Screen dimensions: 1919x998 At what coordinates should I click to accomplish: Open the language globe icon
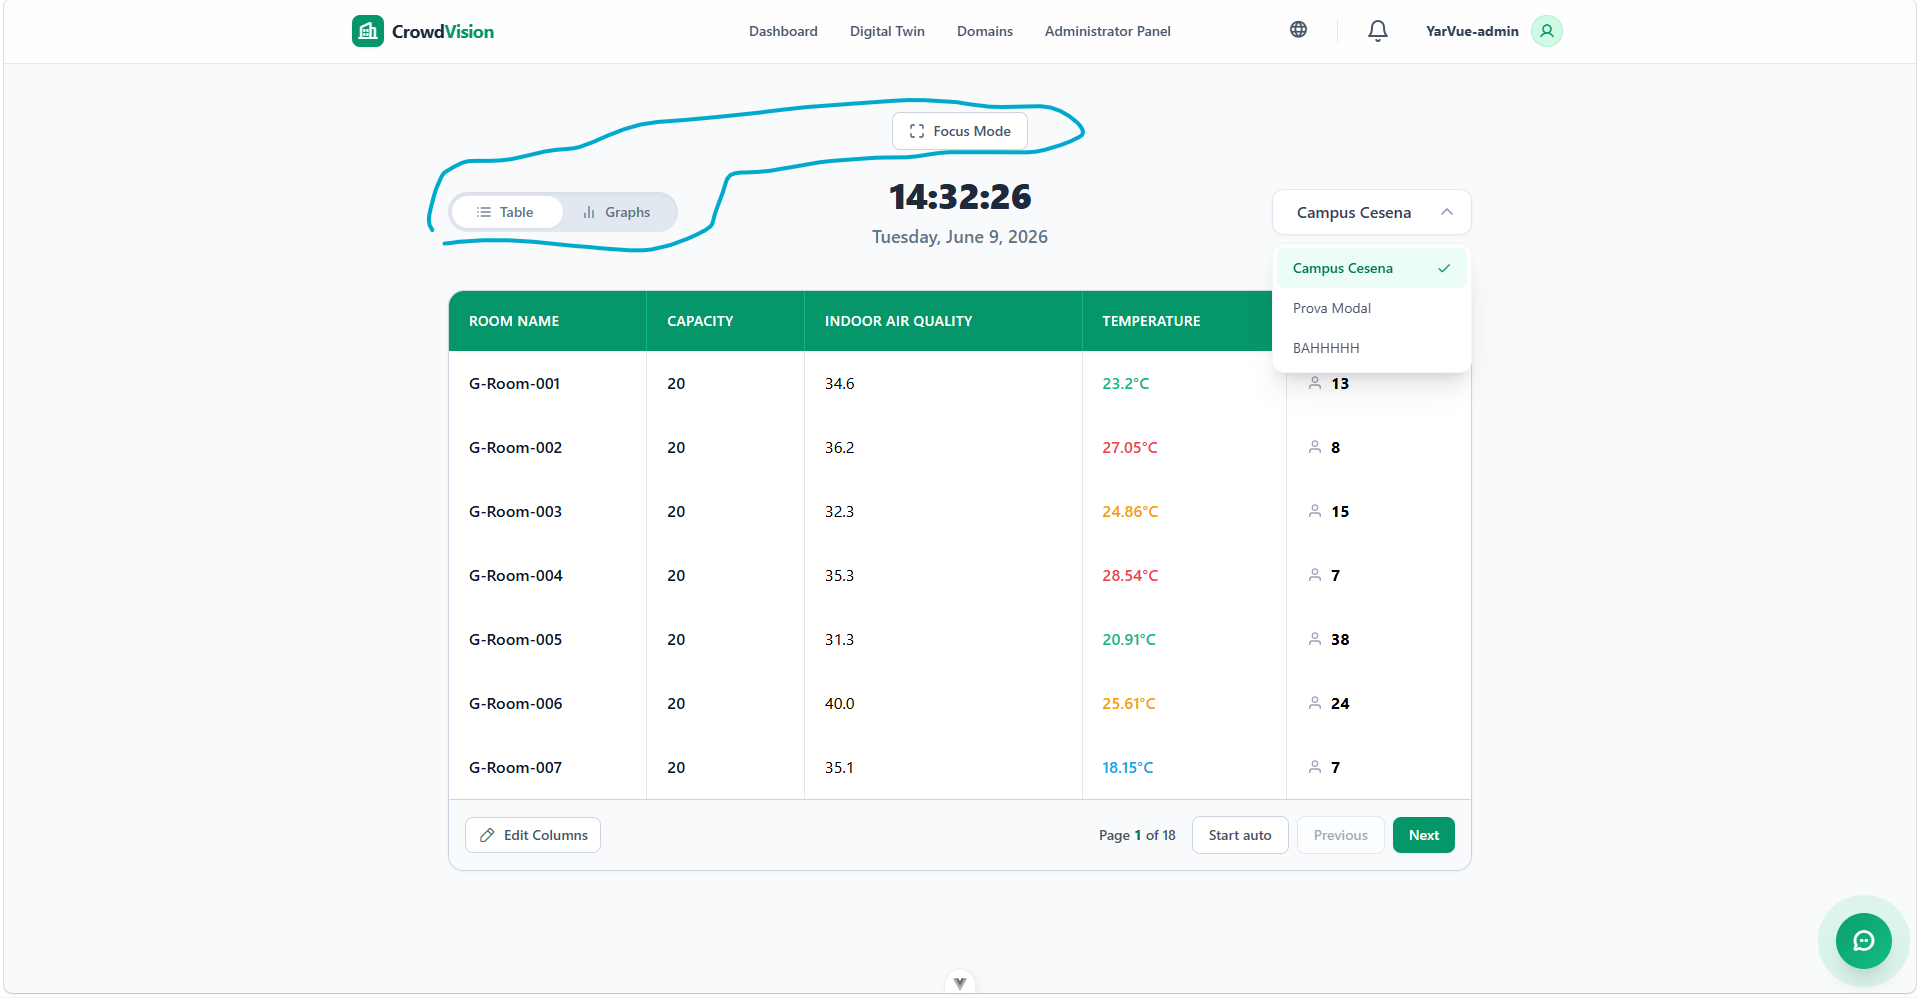[1298, 30]
